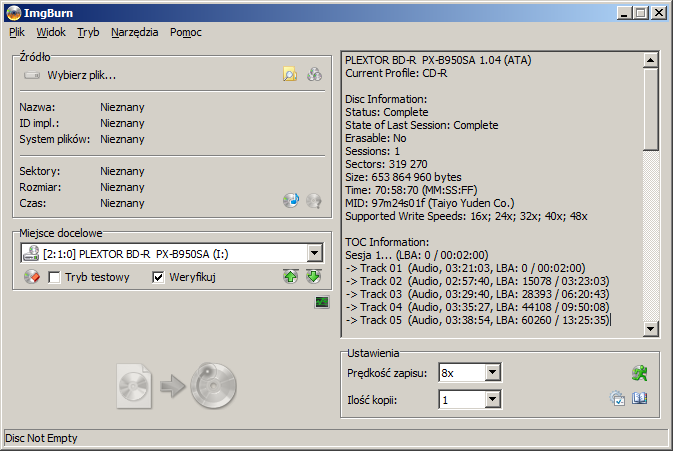Click the Track 05 line in TOC
This screenshot has height=451, width=673.
click(477, 320)
